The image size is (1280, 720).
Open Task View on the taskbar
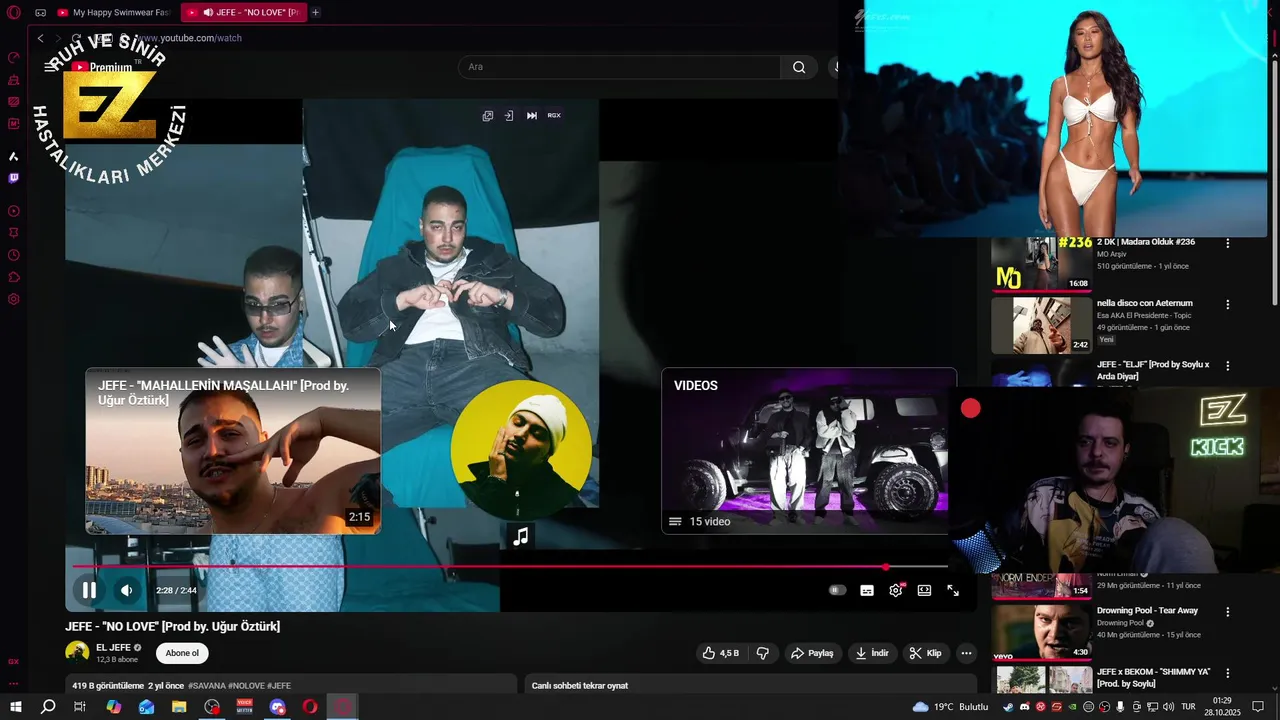point(80,707)
